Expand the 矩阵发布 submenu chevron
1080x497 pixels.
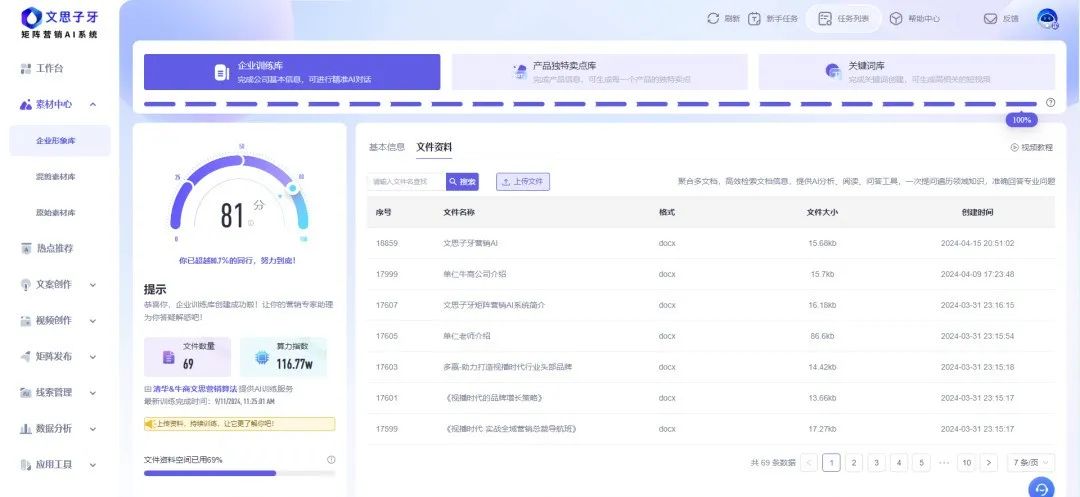[x=93, y=357]
